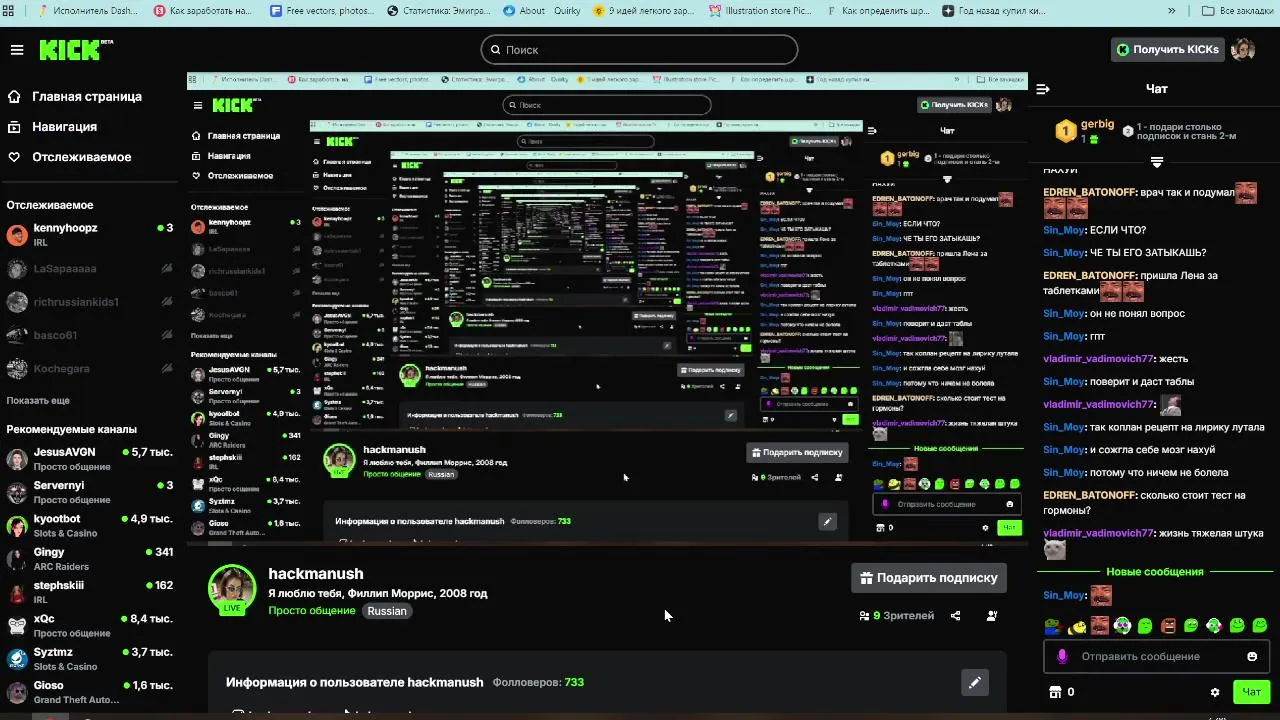Screen dimensions: 1280x720
Task: Collapse the chat panel with arrow icon
Action: (1043, 89)
